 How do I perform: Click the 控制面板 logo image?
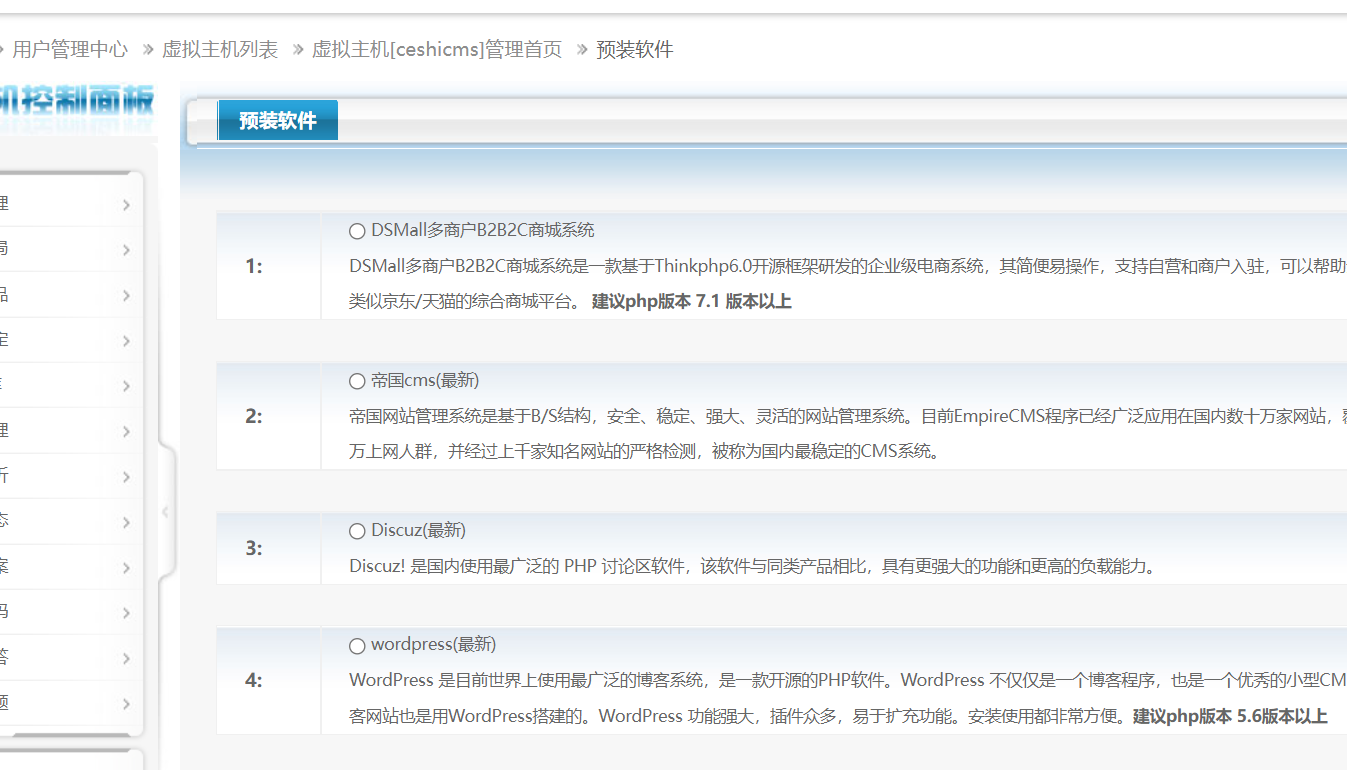click(77, 110)
